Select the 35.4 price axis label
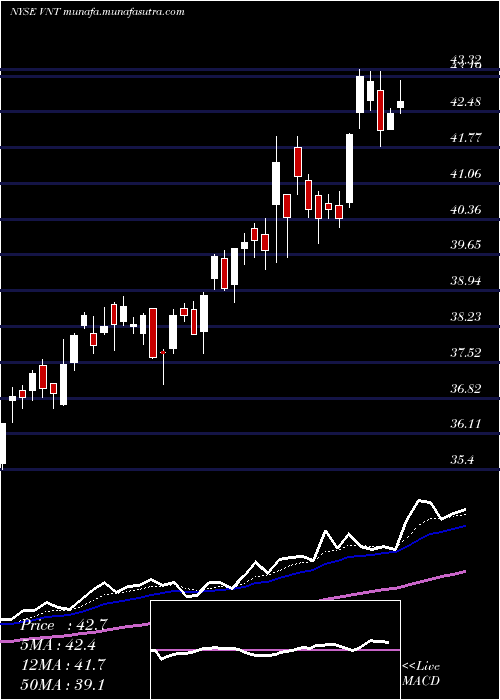This screenshot has width=500, height=700. (462, 459)
